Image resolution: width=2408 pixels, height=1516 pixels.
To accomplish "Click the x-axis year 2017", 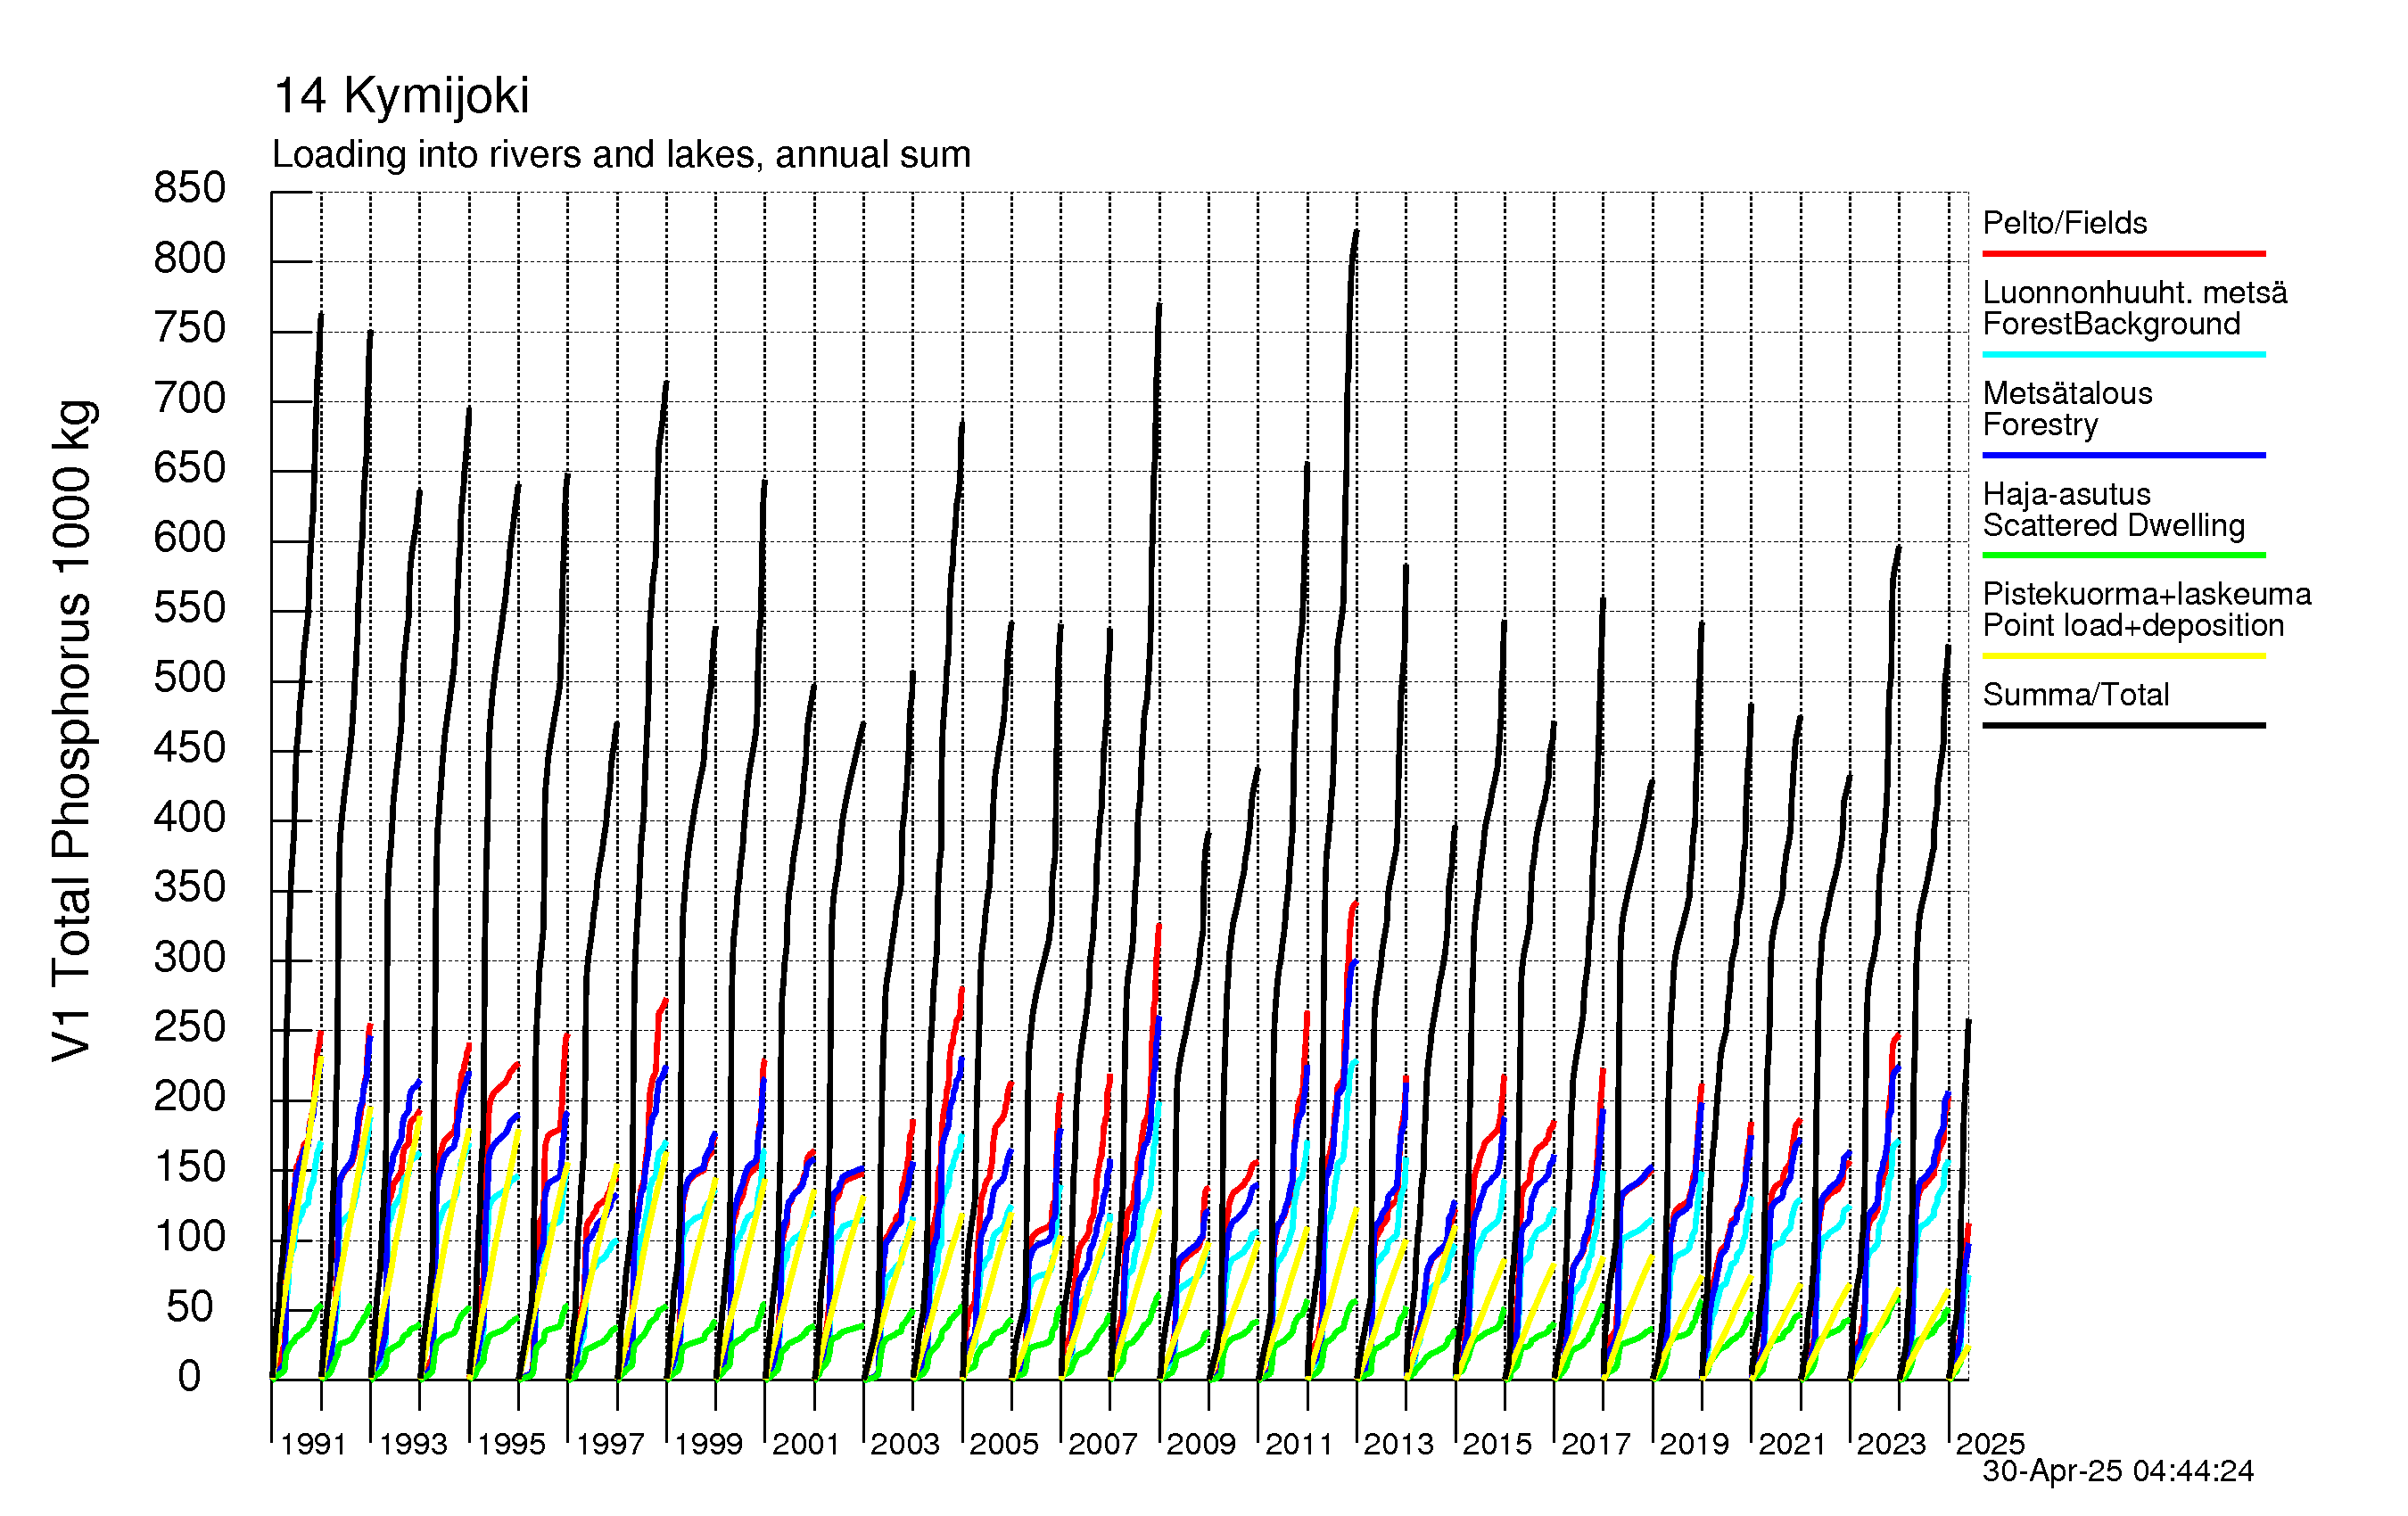I will pyautogui.click(x=1596, y=1444).
